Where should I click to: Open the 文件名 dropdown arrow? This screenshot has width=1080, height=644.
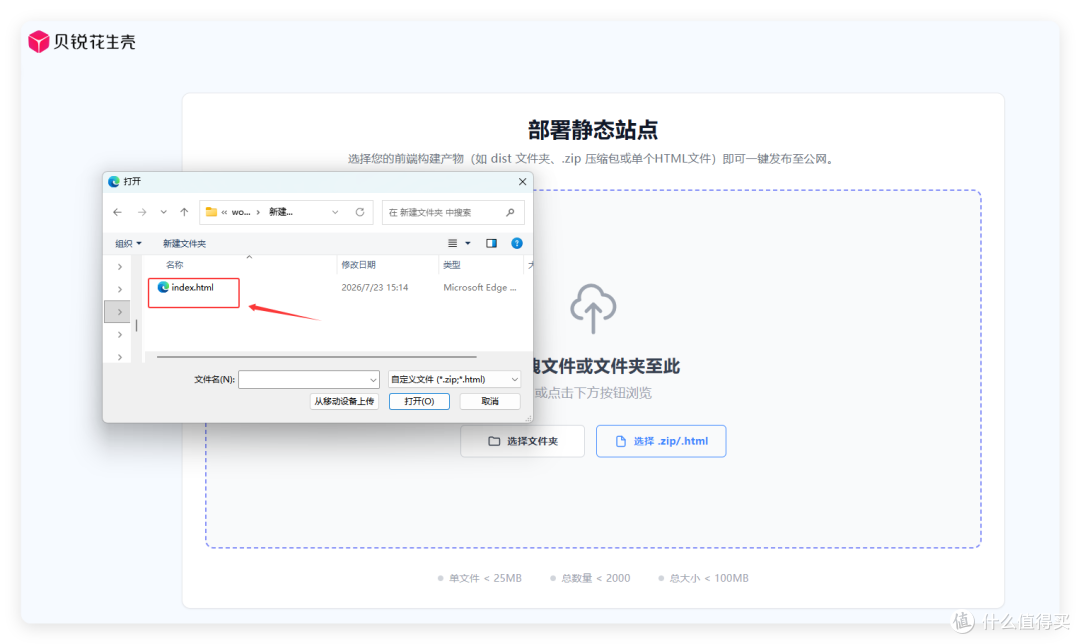coord(373,380)
